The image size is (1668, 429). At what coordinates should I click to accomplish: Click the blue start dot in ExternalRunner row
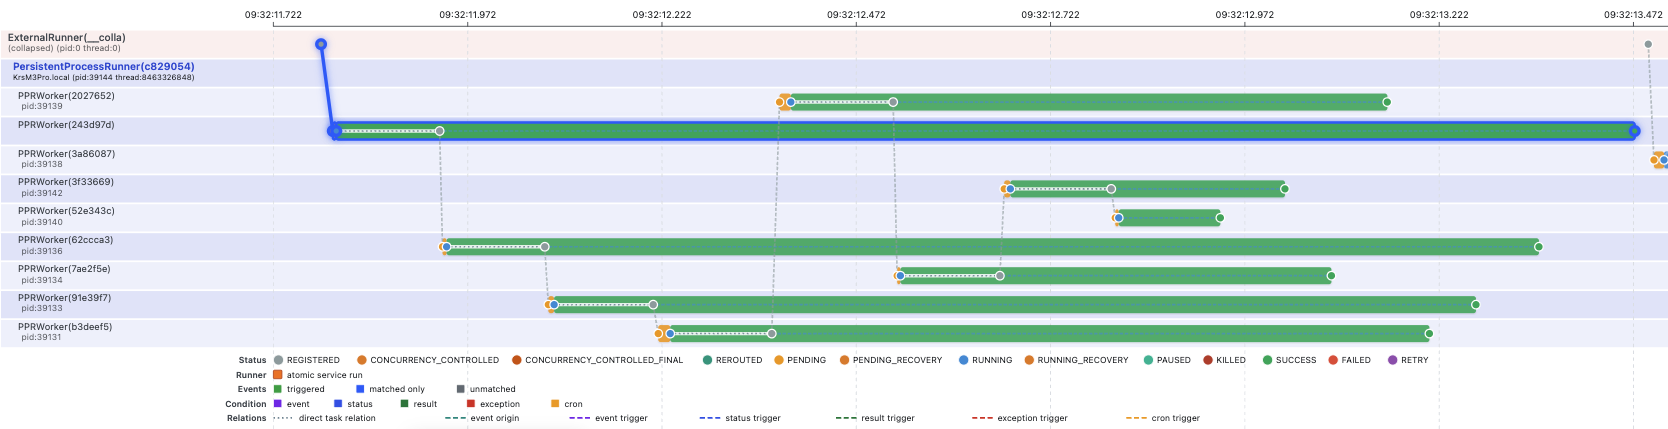[321, 44]
